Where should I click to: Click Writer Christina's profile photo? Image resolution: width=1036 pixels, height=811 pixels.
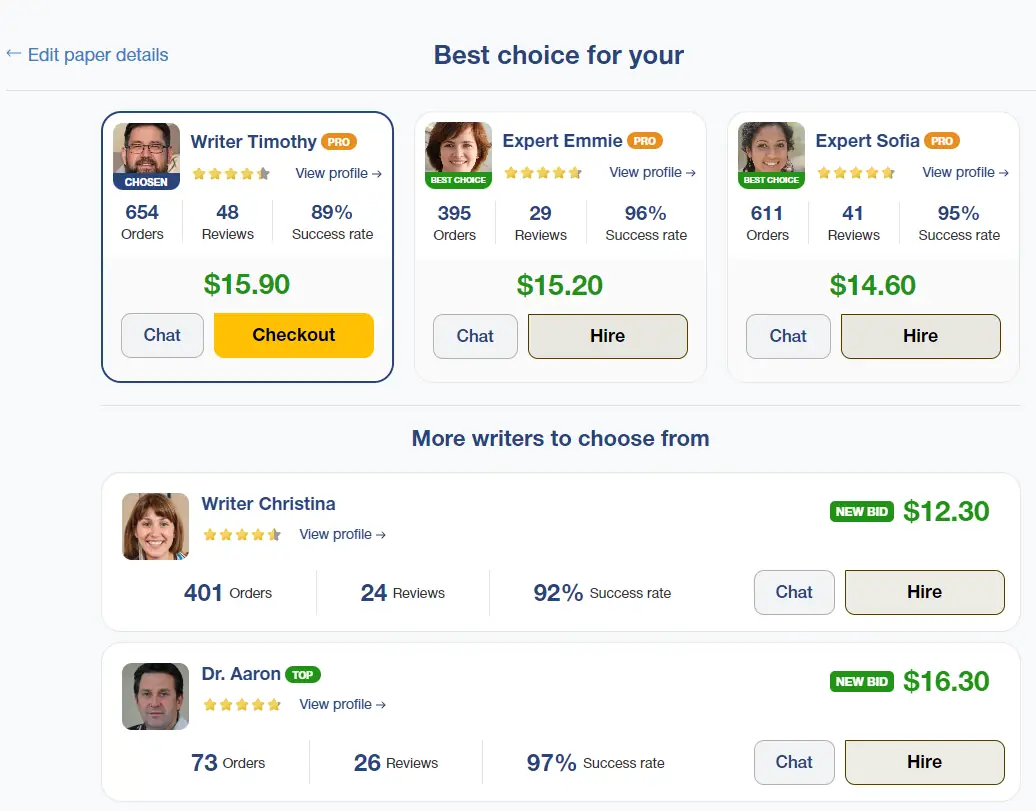[155, 526]
